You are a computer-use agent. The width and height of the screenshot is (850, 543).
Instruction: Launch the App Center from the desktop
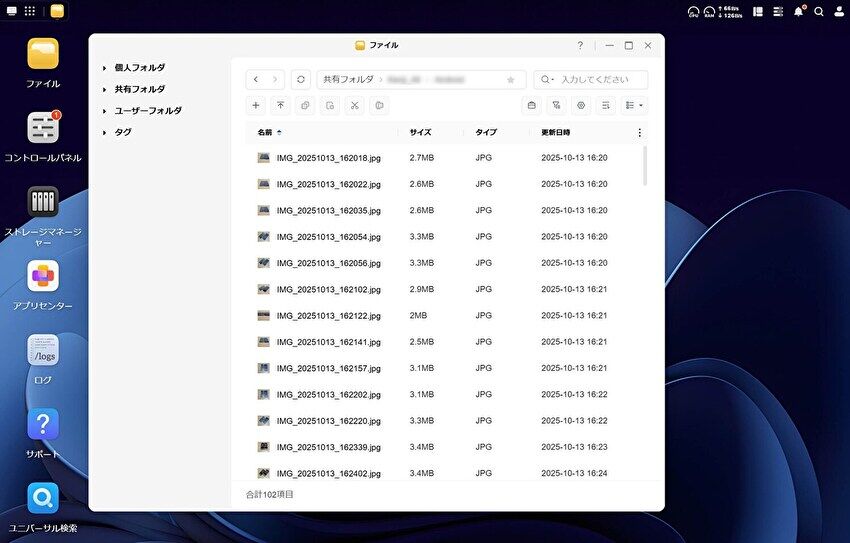pyautogui.click(x=42, y=276)
